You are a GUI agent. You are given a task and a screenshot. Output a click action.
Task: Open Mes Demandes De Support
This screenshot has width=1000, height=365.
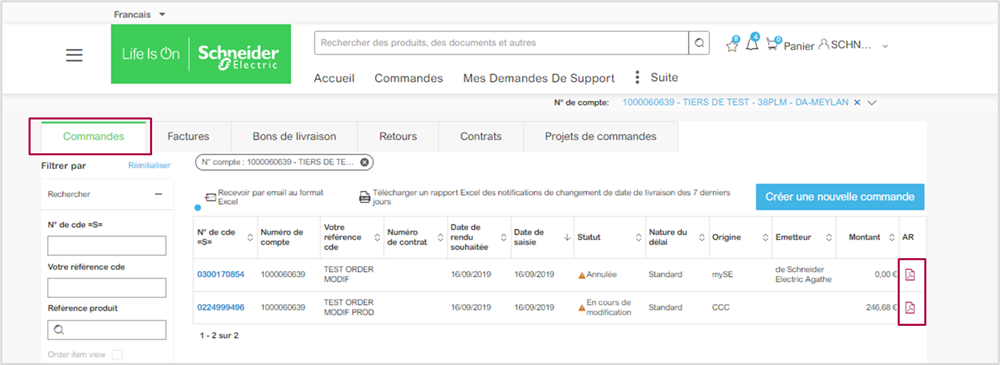(539, 78)
